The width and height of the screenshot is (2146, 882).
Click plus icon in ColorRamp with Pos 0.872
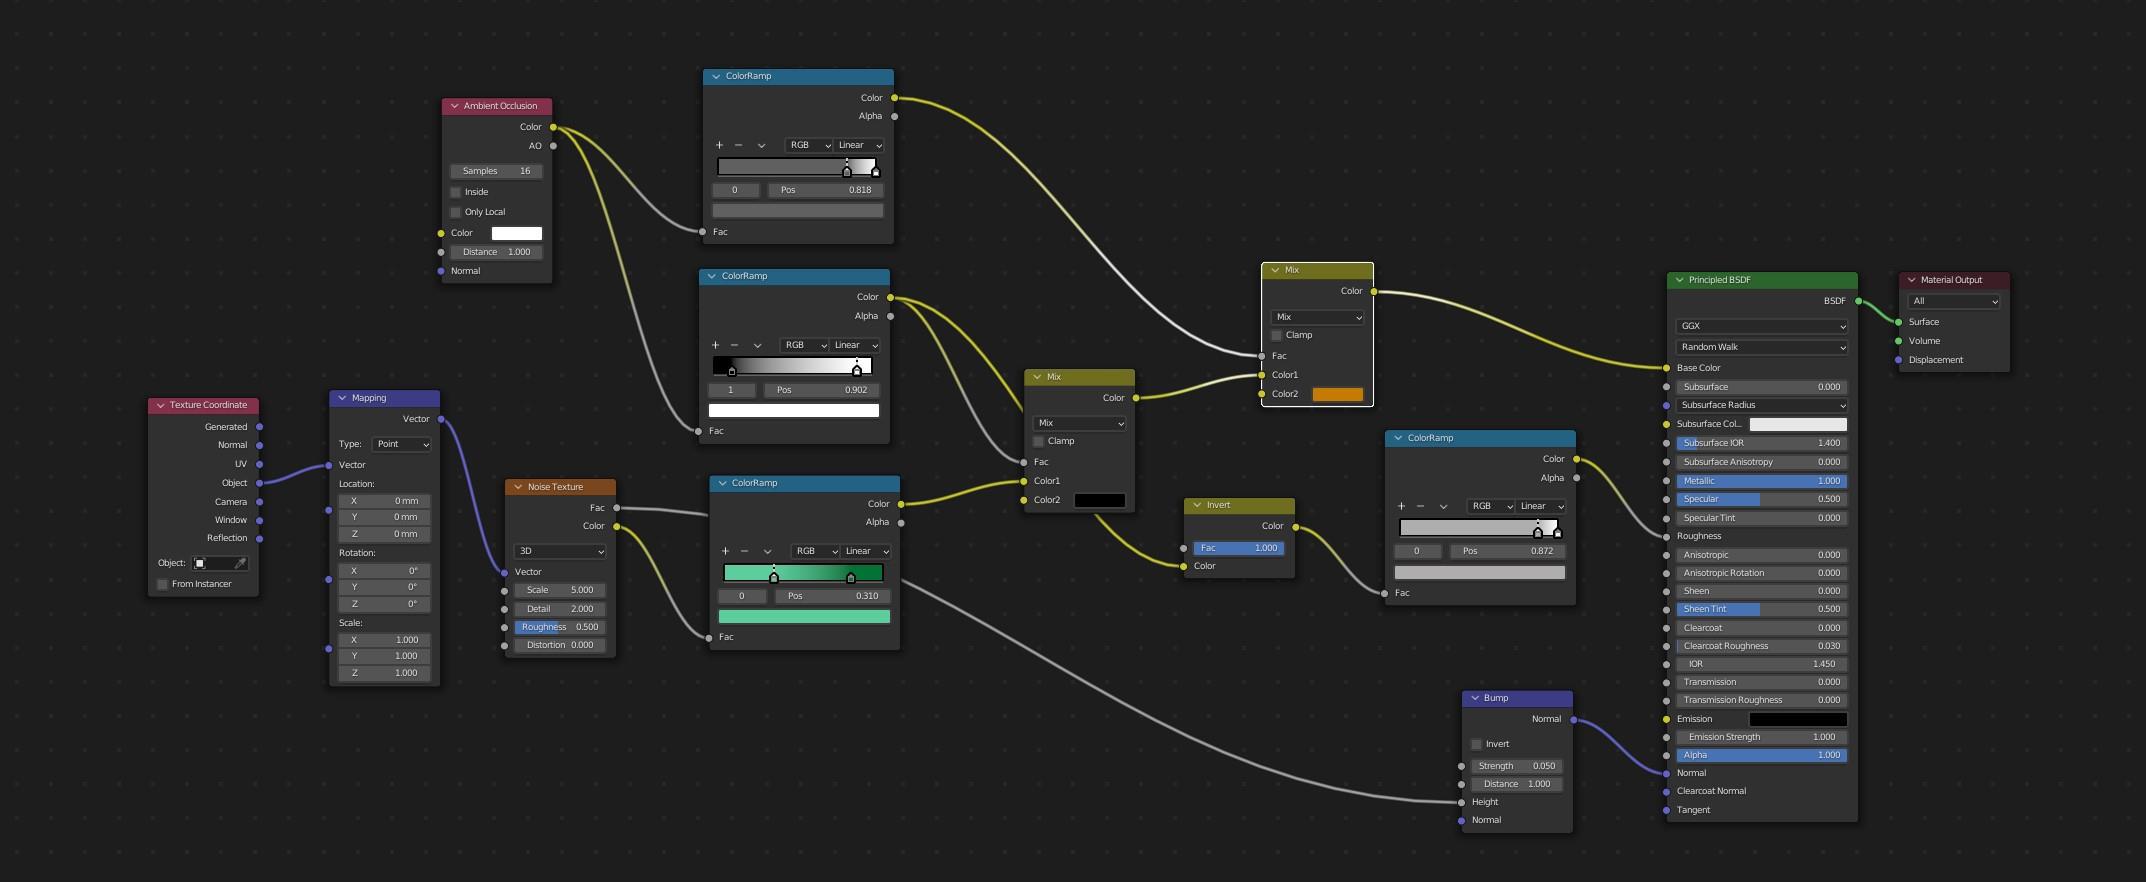tap(1401, 506)
